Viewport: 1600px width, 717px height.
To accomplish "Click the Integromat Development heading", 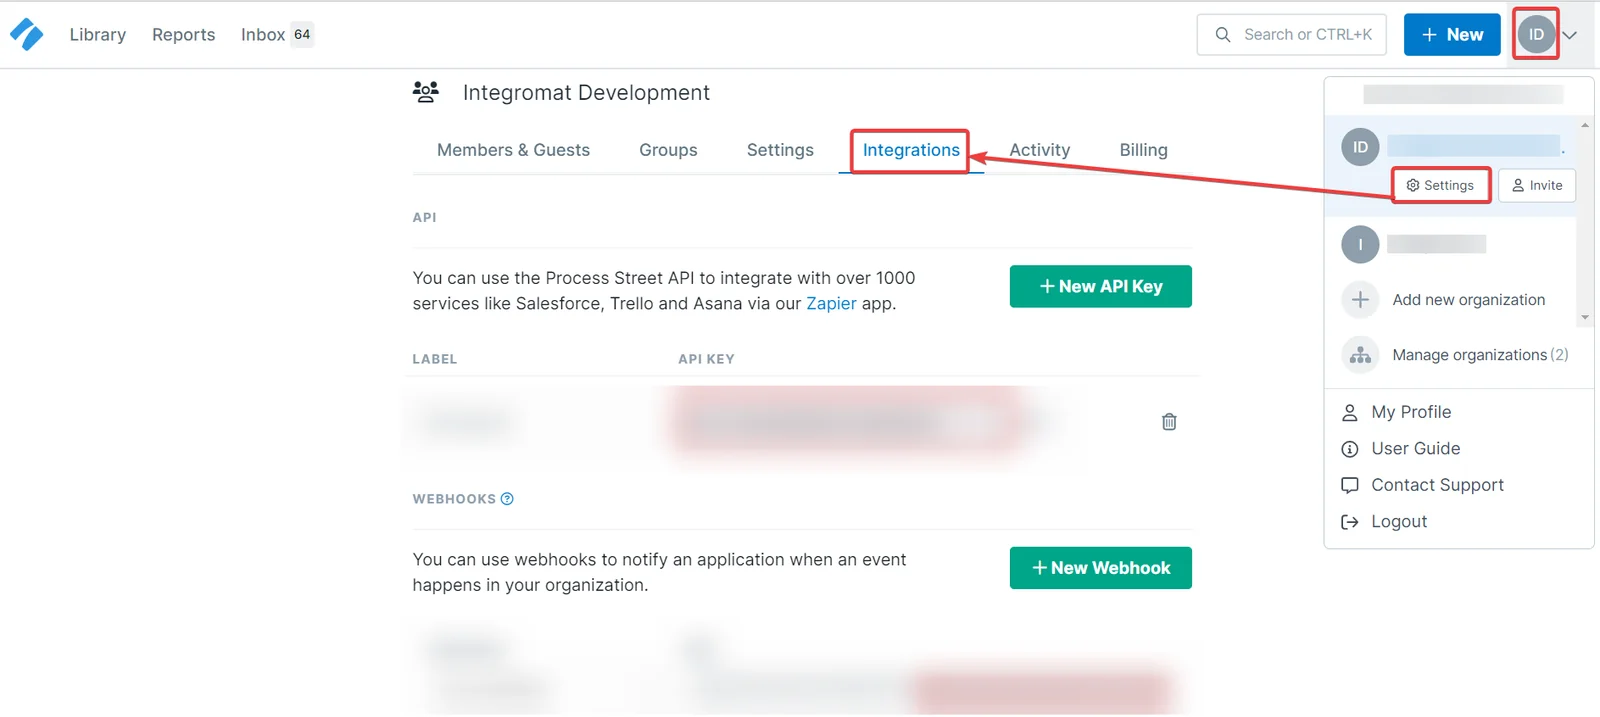I will [x=586, y=92].
